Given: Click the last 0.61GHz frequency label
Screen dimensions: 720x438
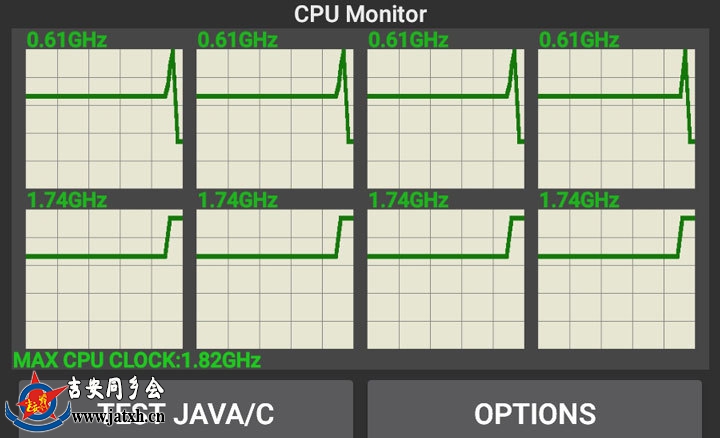Looking at the screenshot, I should point(579,40).
